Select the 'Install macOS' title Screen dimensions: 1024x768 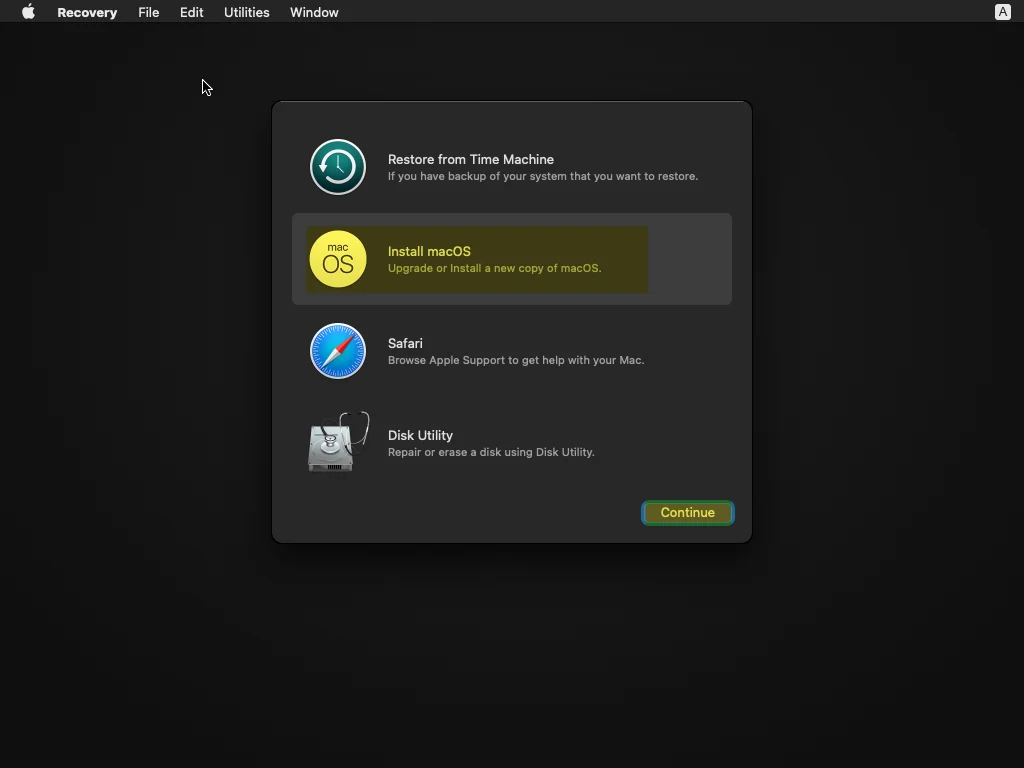point(429,251)
